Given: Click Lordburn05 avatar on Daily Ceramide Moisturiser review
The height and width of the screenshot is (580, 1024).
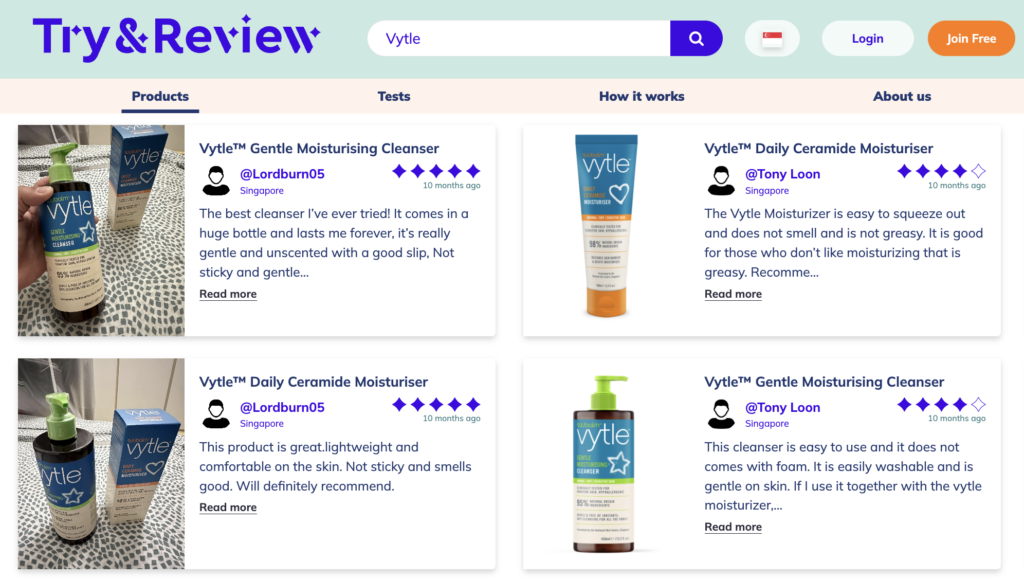Looking at the screenshot, I should [216, 414].
